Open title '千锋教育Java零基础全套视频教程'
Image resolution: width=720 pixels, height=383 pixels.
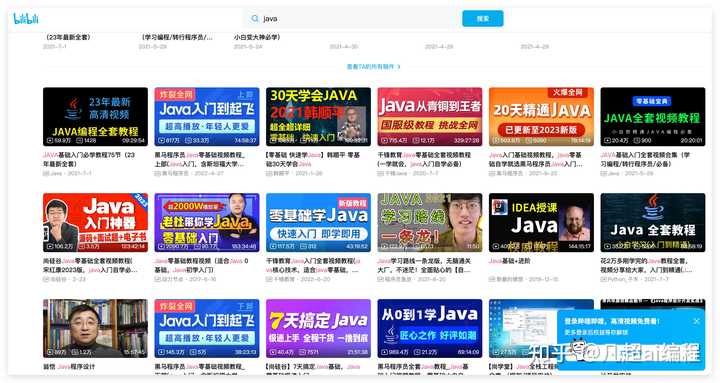pyautogui.click(x=424, y=159)
